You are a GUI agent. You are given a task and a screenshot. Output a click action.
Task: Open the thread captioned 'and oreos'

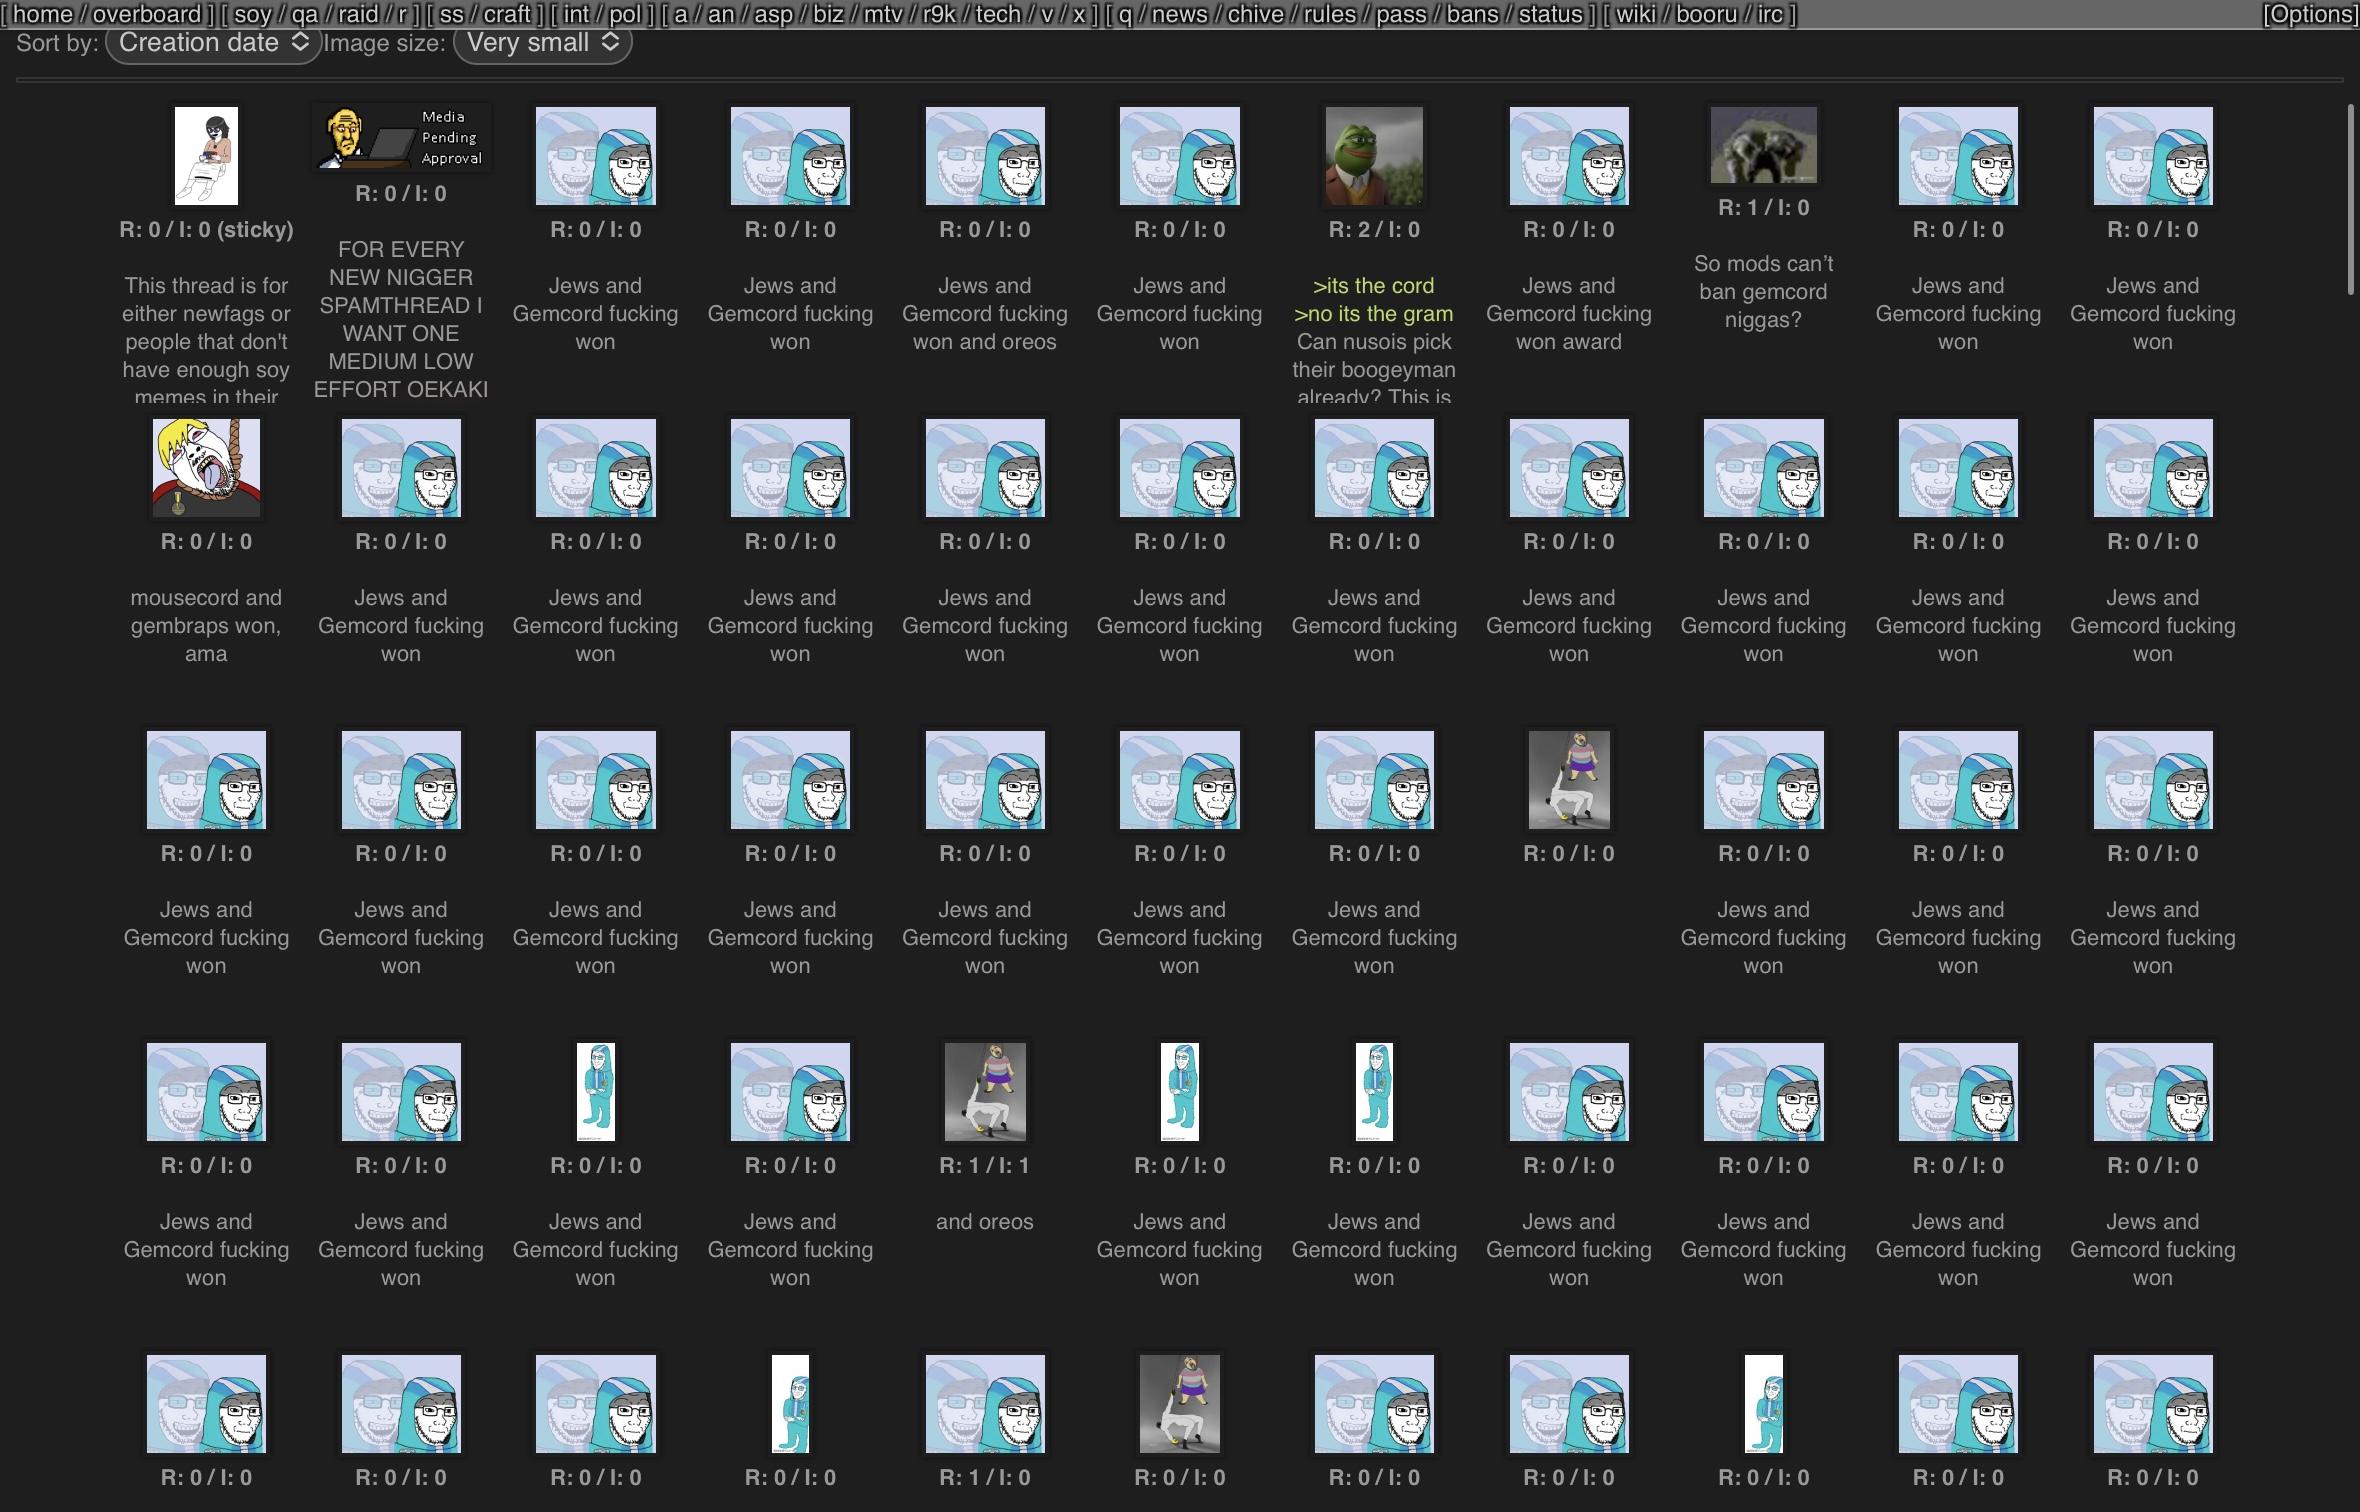984,1092
